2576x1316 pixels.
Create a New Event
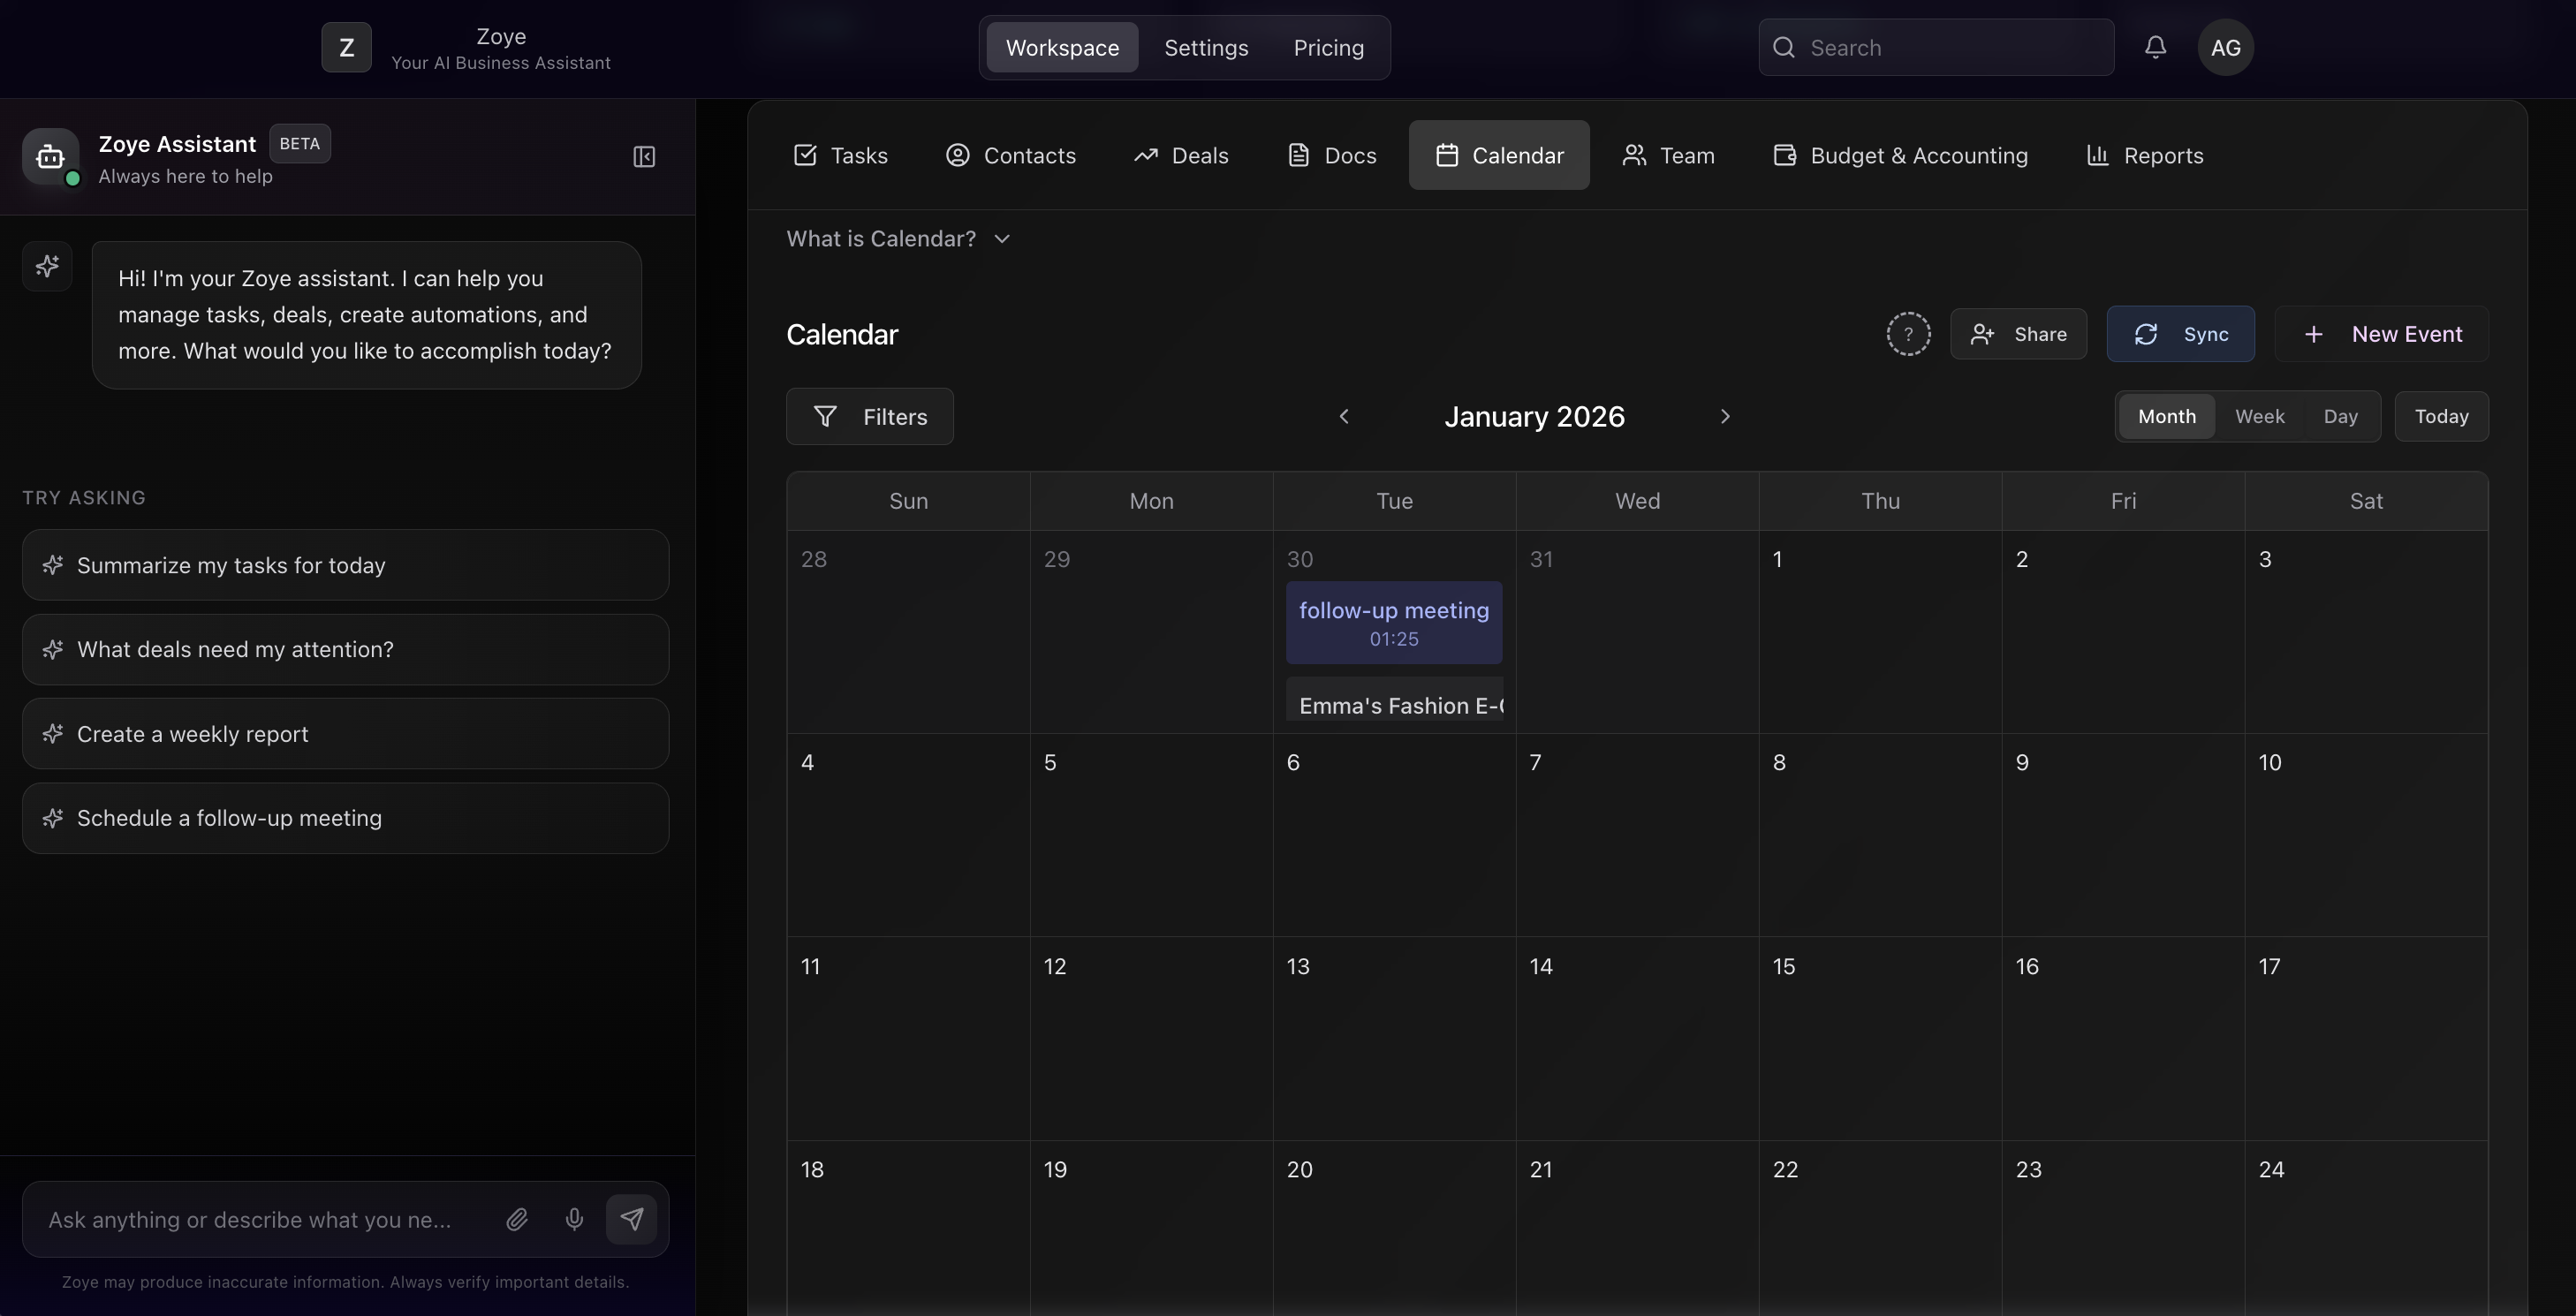pos(2382,334)
